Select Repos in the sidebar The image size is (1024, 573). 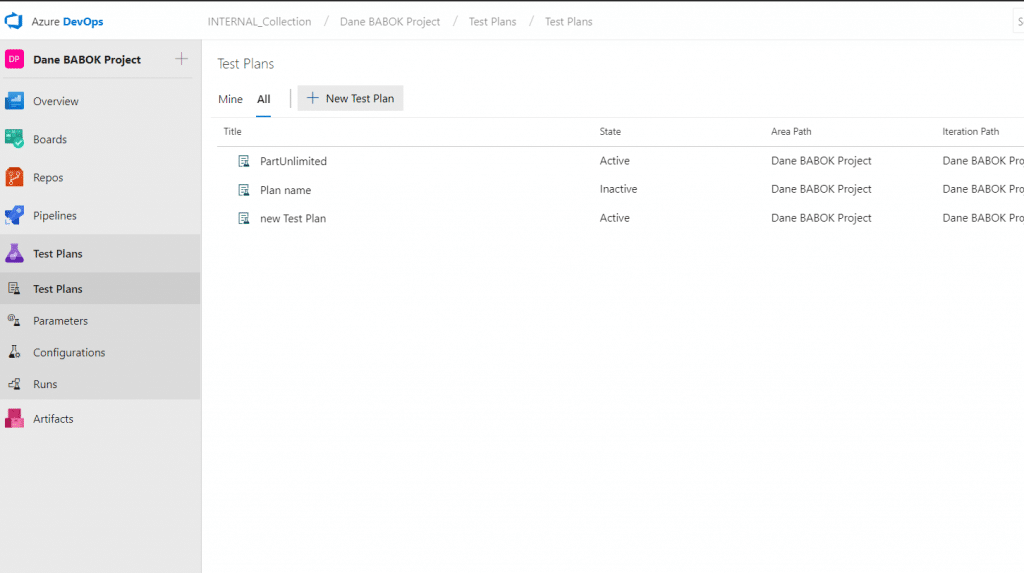[48, 177]
